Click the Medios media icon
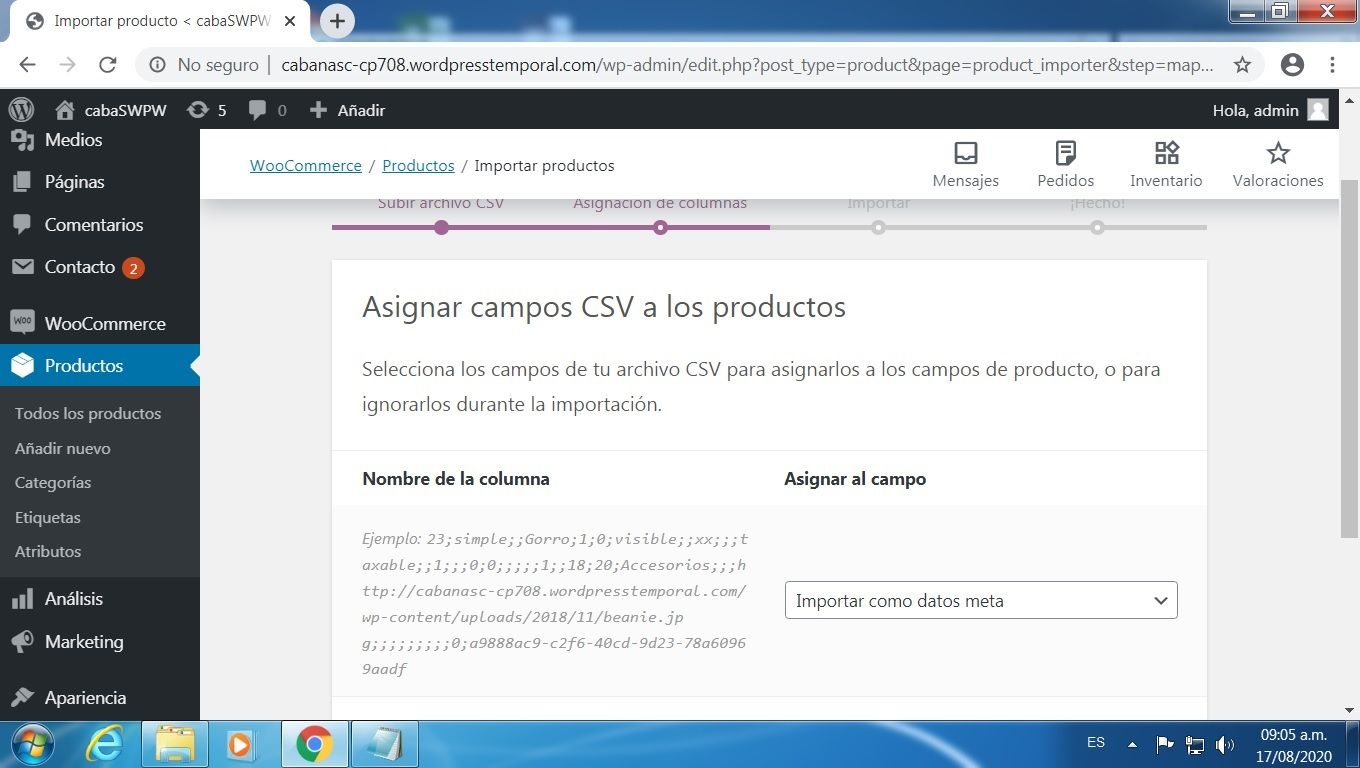Viewport: 1360px width, 768px height. 22,140
